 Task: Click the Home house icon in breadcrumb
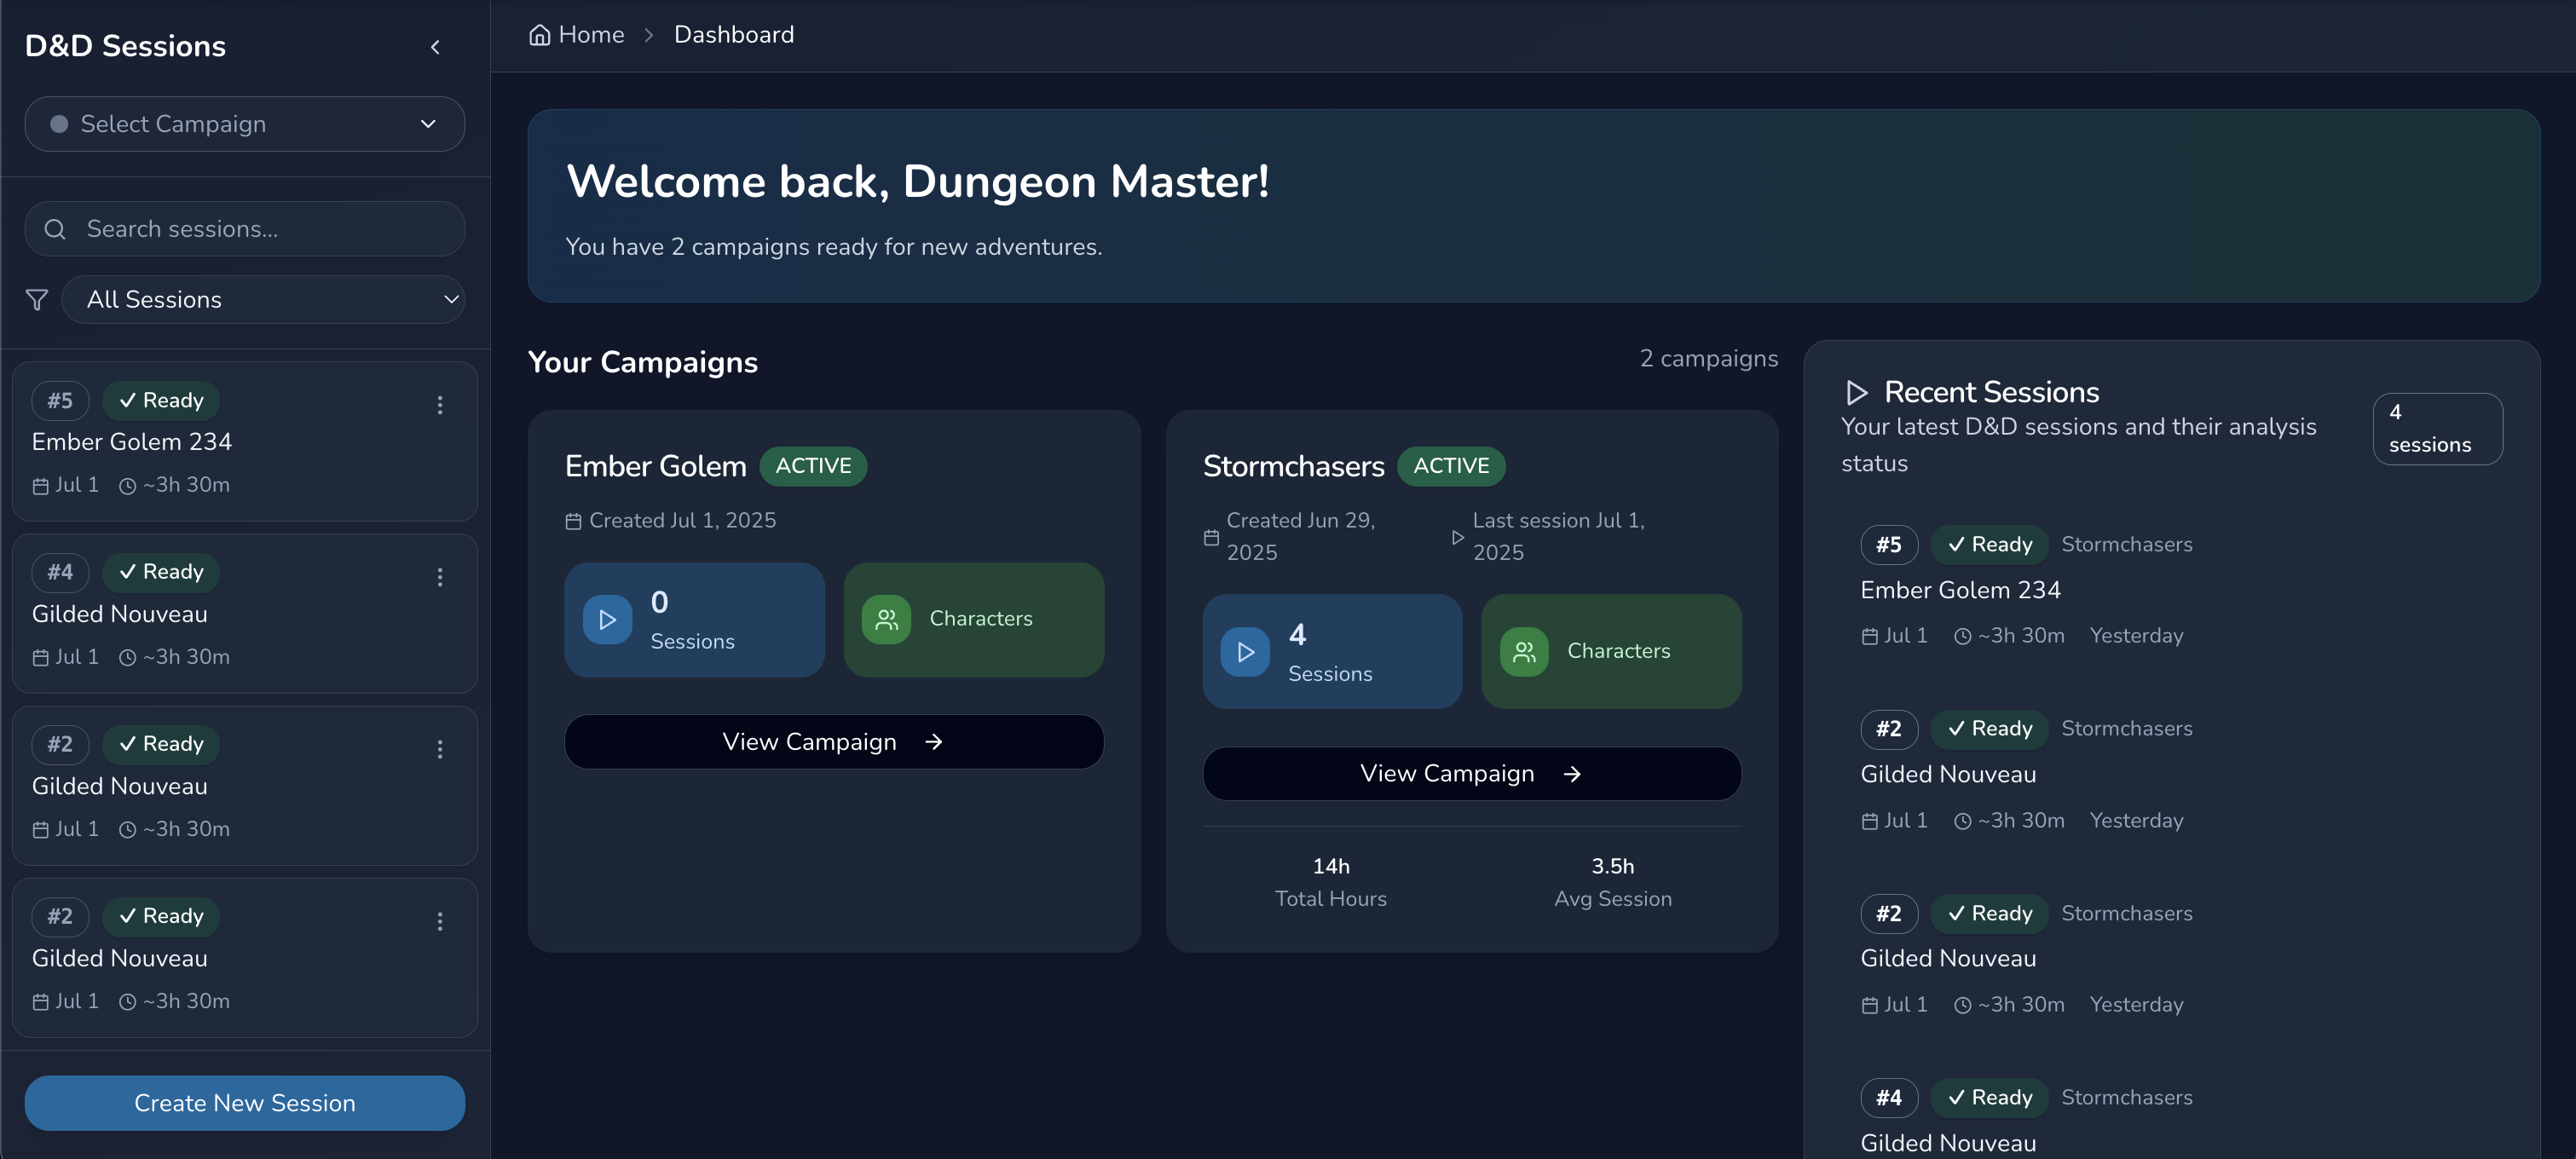pos(540,35)
